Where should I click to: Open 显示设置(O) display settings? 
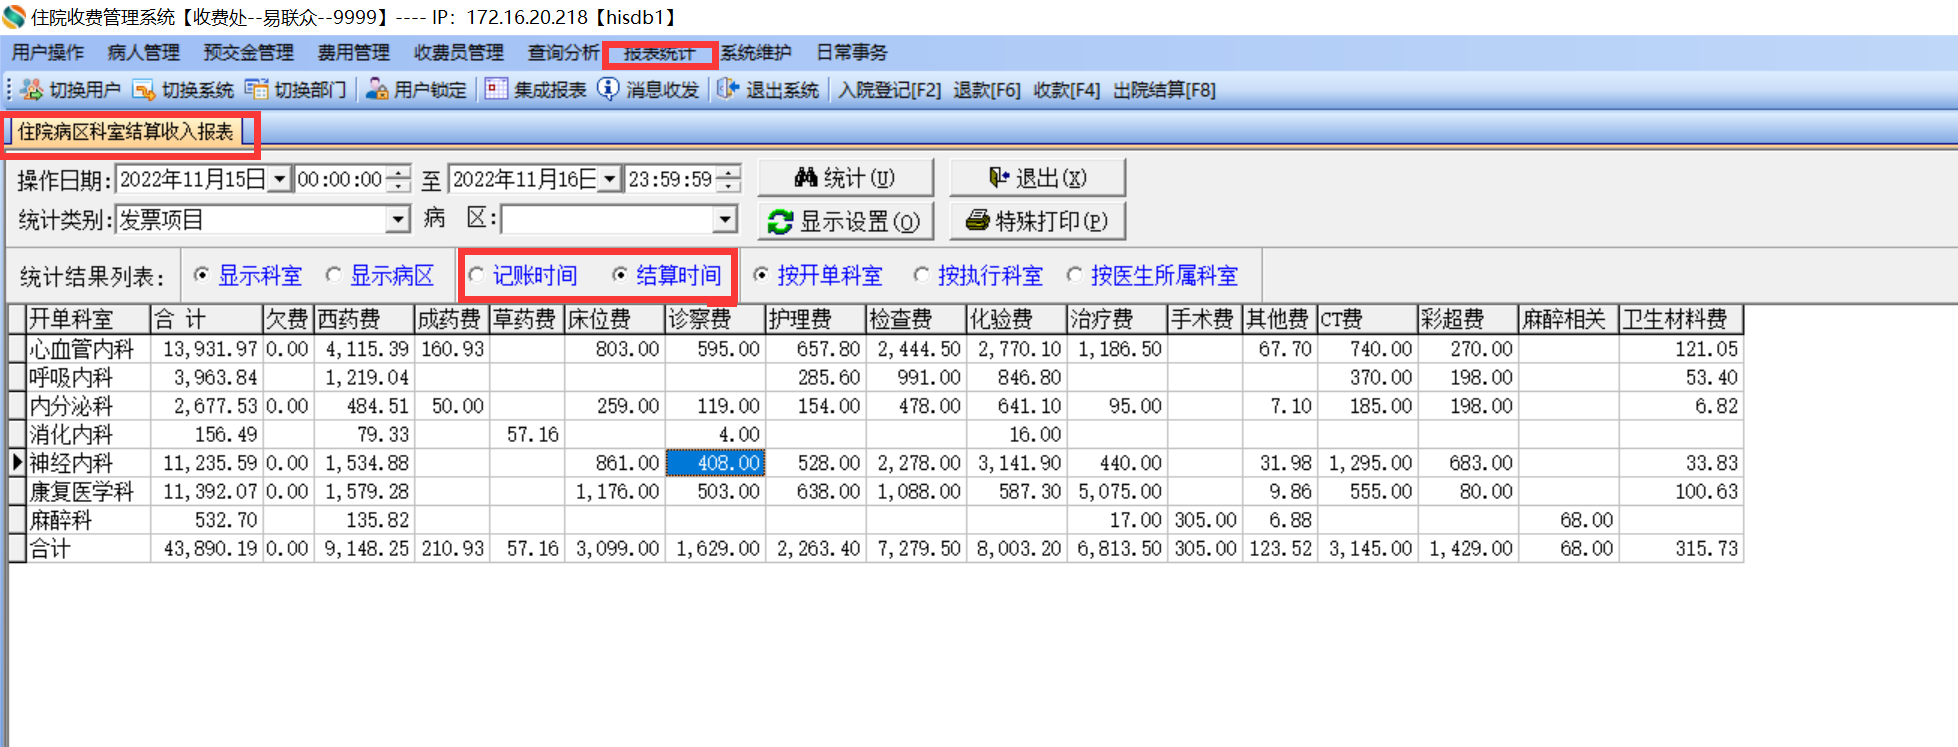[x=845, y=221]
